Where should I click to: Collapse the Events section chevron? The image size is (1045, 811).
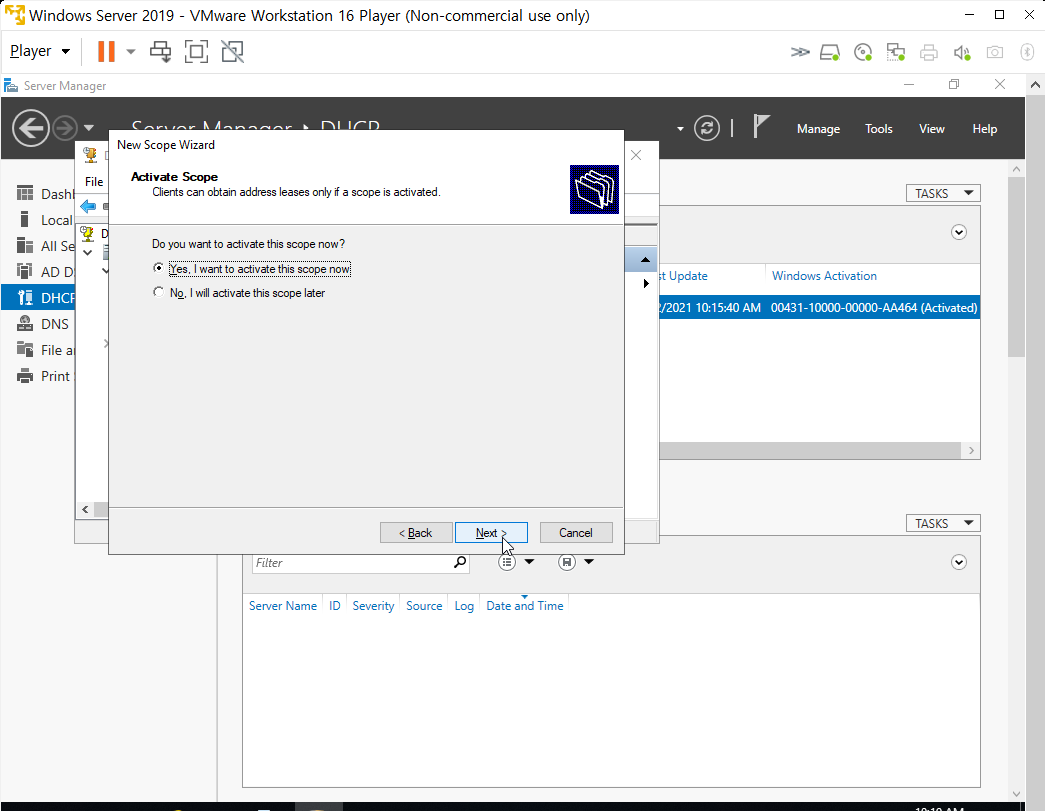point(958,562)
